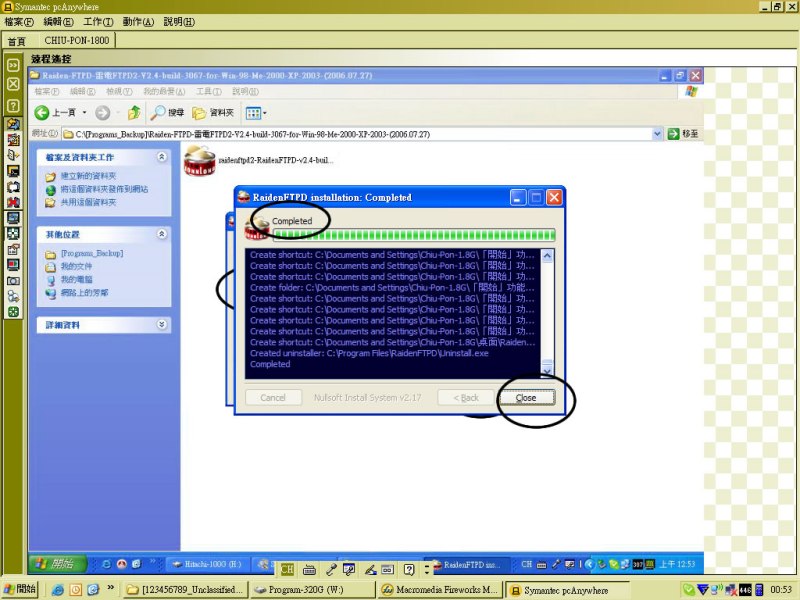The height and width of the screenshot is (600, 800).
Task: Switch to the CHIU-PON-1800 session tab
Action: 77,40
